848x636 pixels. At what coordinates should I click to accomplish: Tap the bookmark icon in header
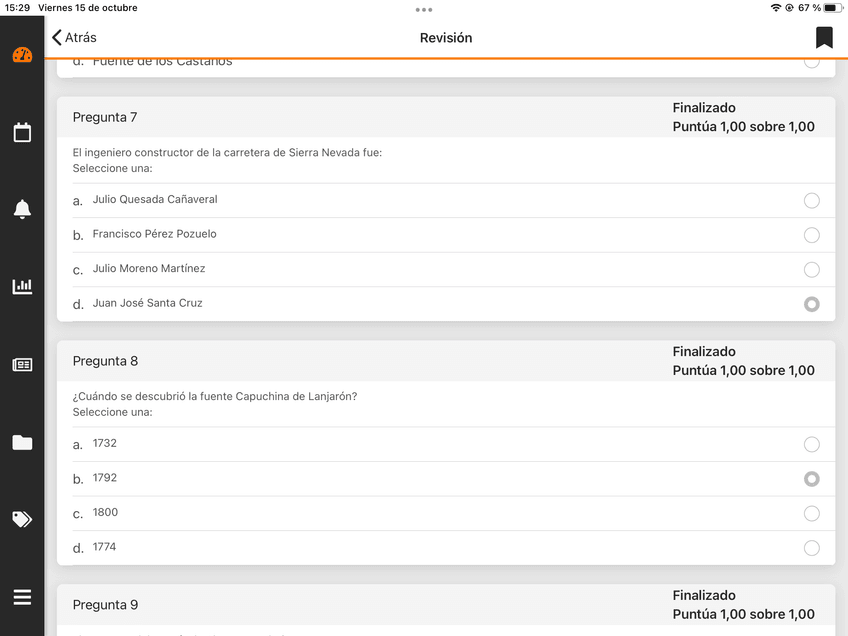point(824,38)
